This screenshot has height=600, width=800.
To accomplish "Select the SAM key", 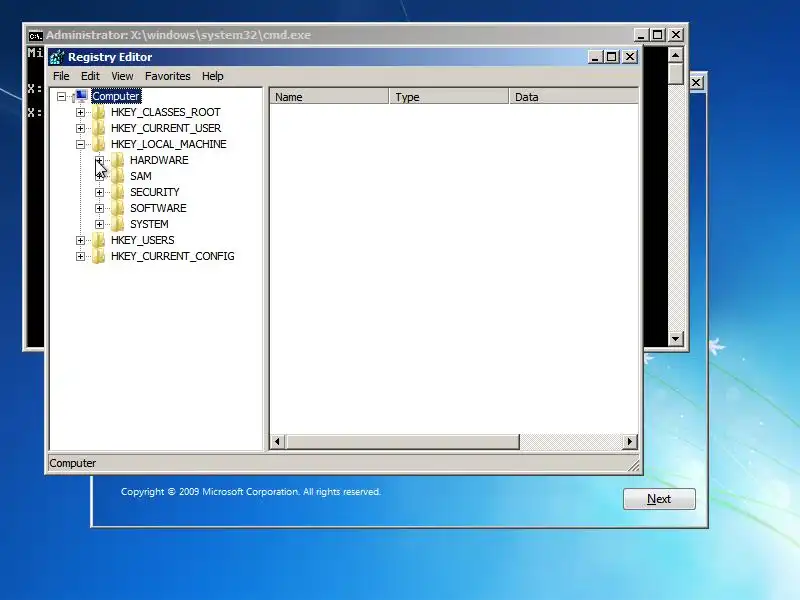I will point(141,176).
